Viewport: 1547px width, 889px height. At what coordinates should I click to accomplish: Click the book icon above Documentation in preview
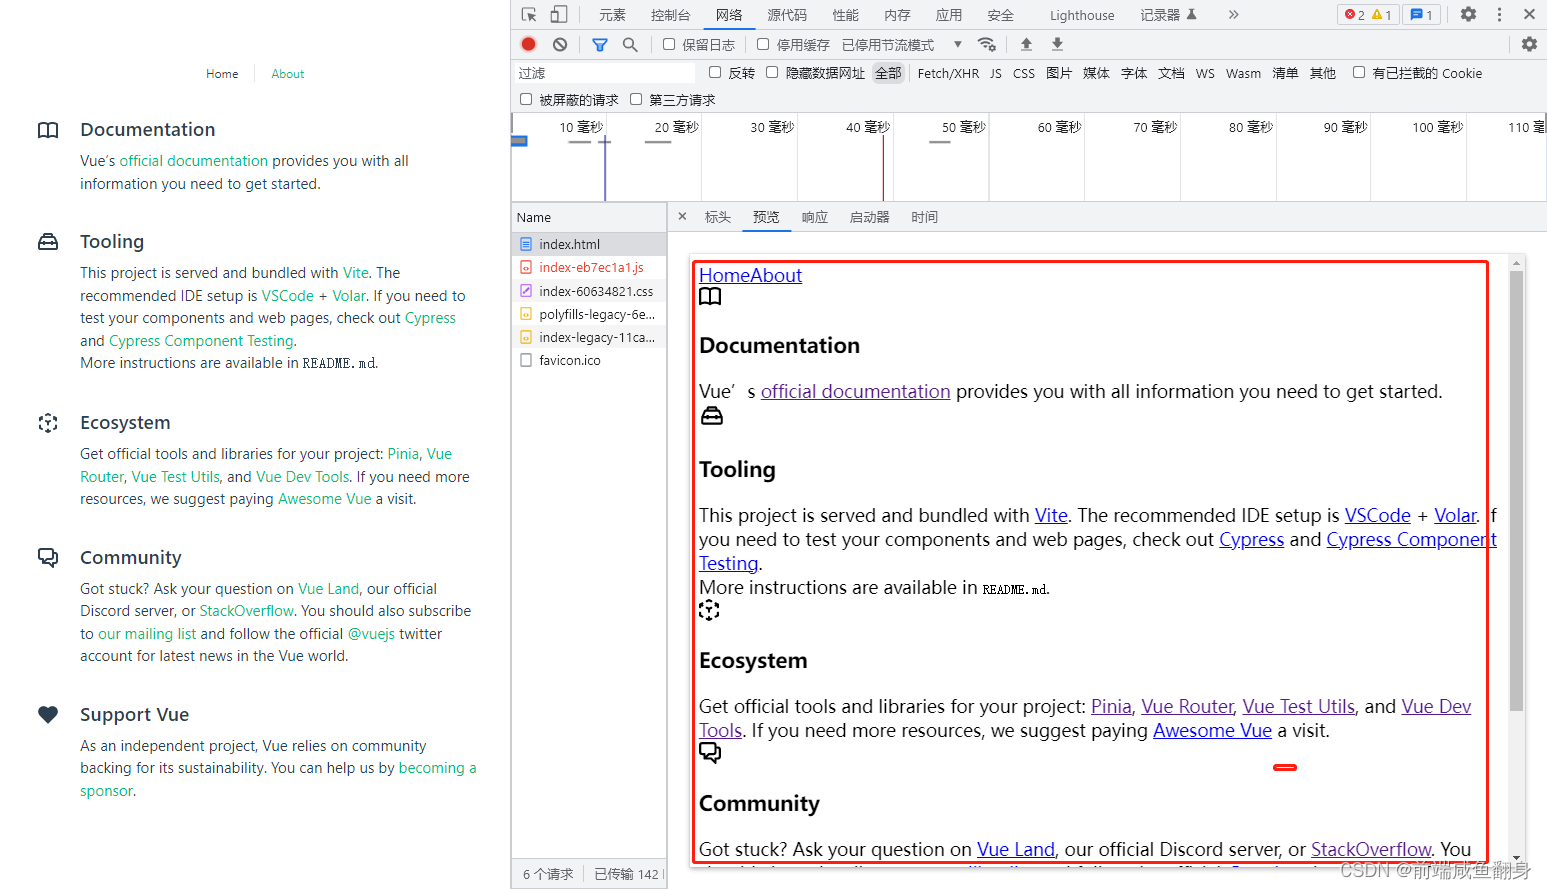710,296
